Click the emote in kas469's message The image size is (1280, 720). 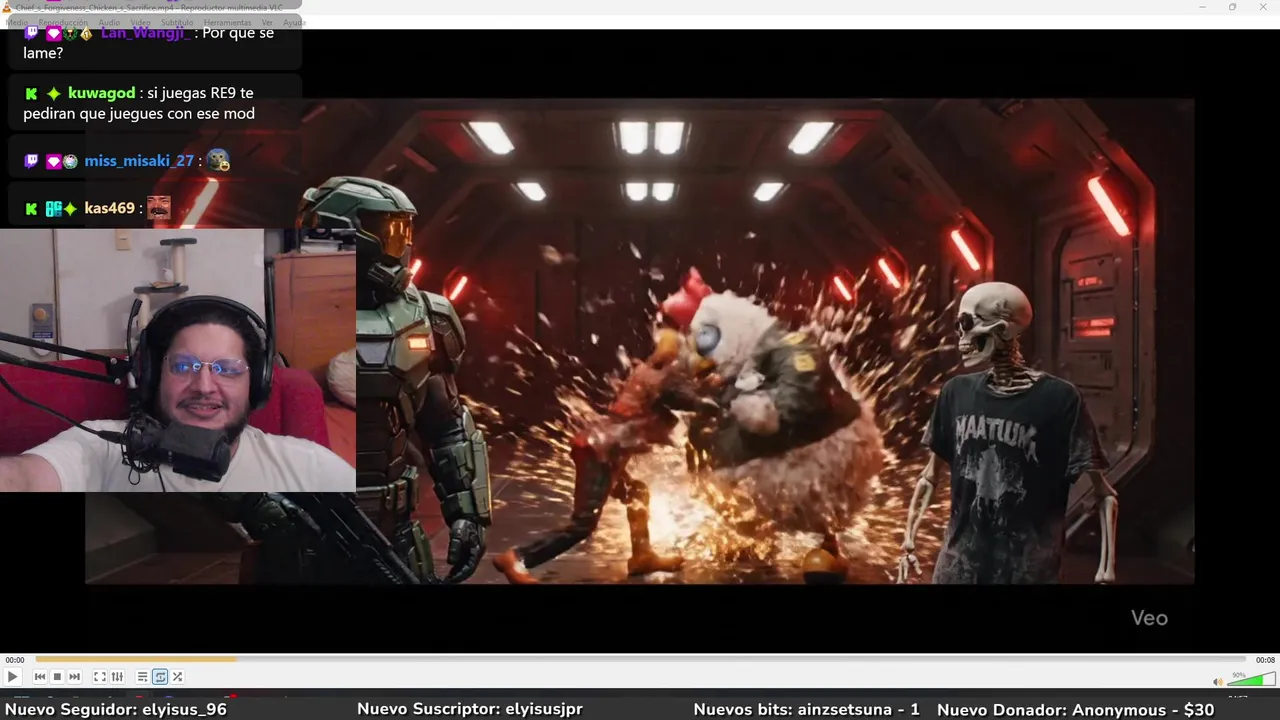[x=158, y=207]
